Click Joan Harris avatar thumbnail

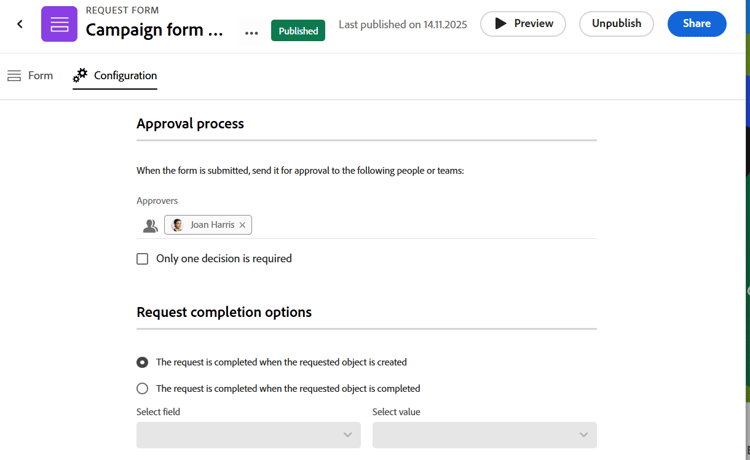coord(178,225)
